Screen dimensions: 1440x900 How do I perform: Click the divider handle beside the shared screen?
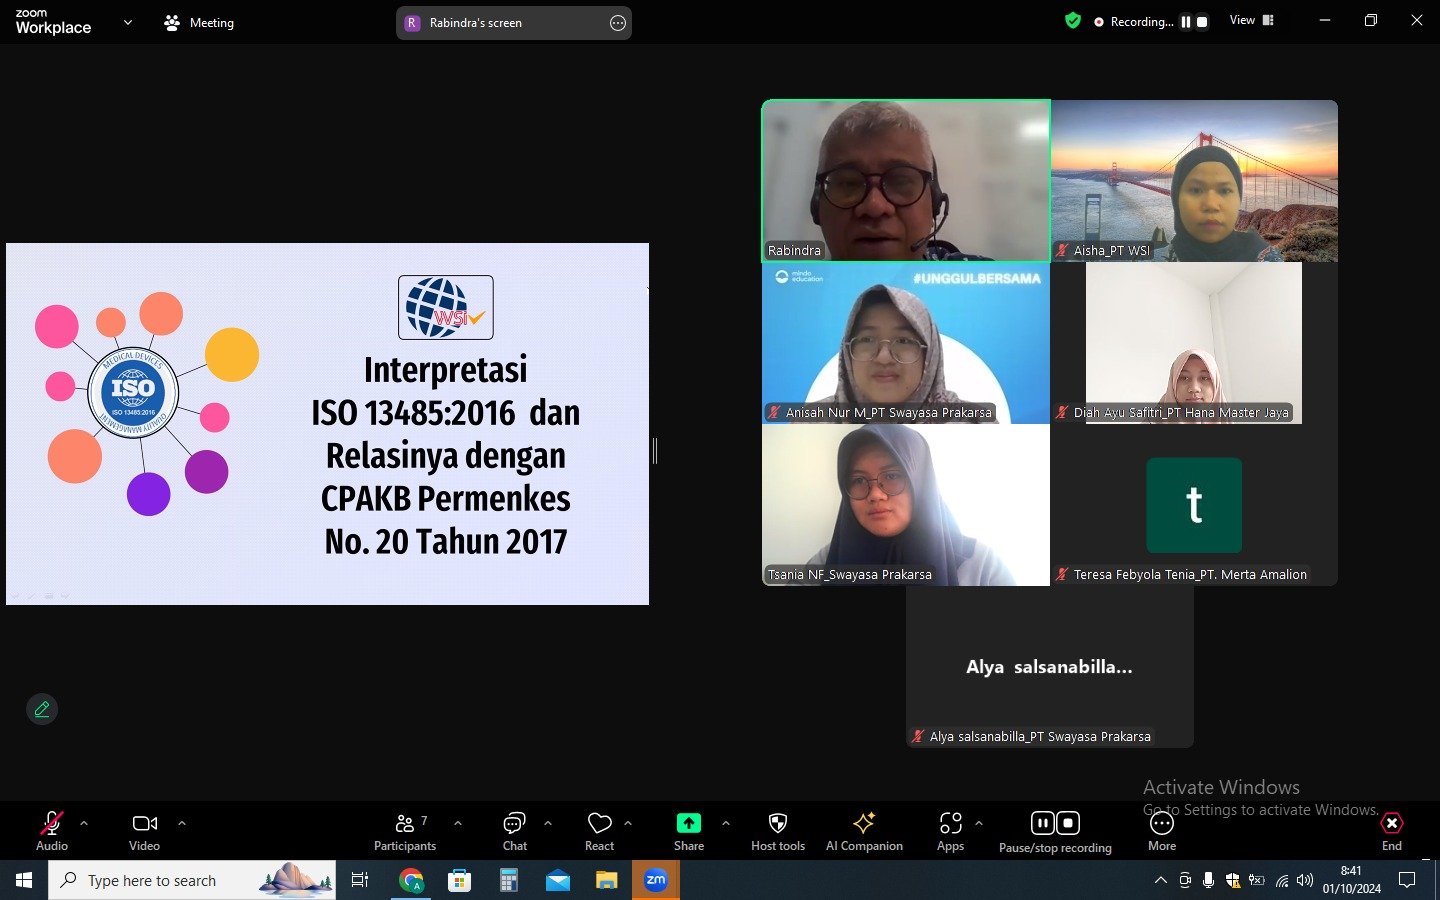(x=655, y=451)
